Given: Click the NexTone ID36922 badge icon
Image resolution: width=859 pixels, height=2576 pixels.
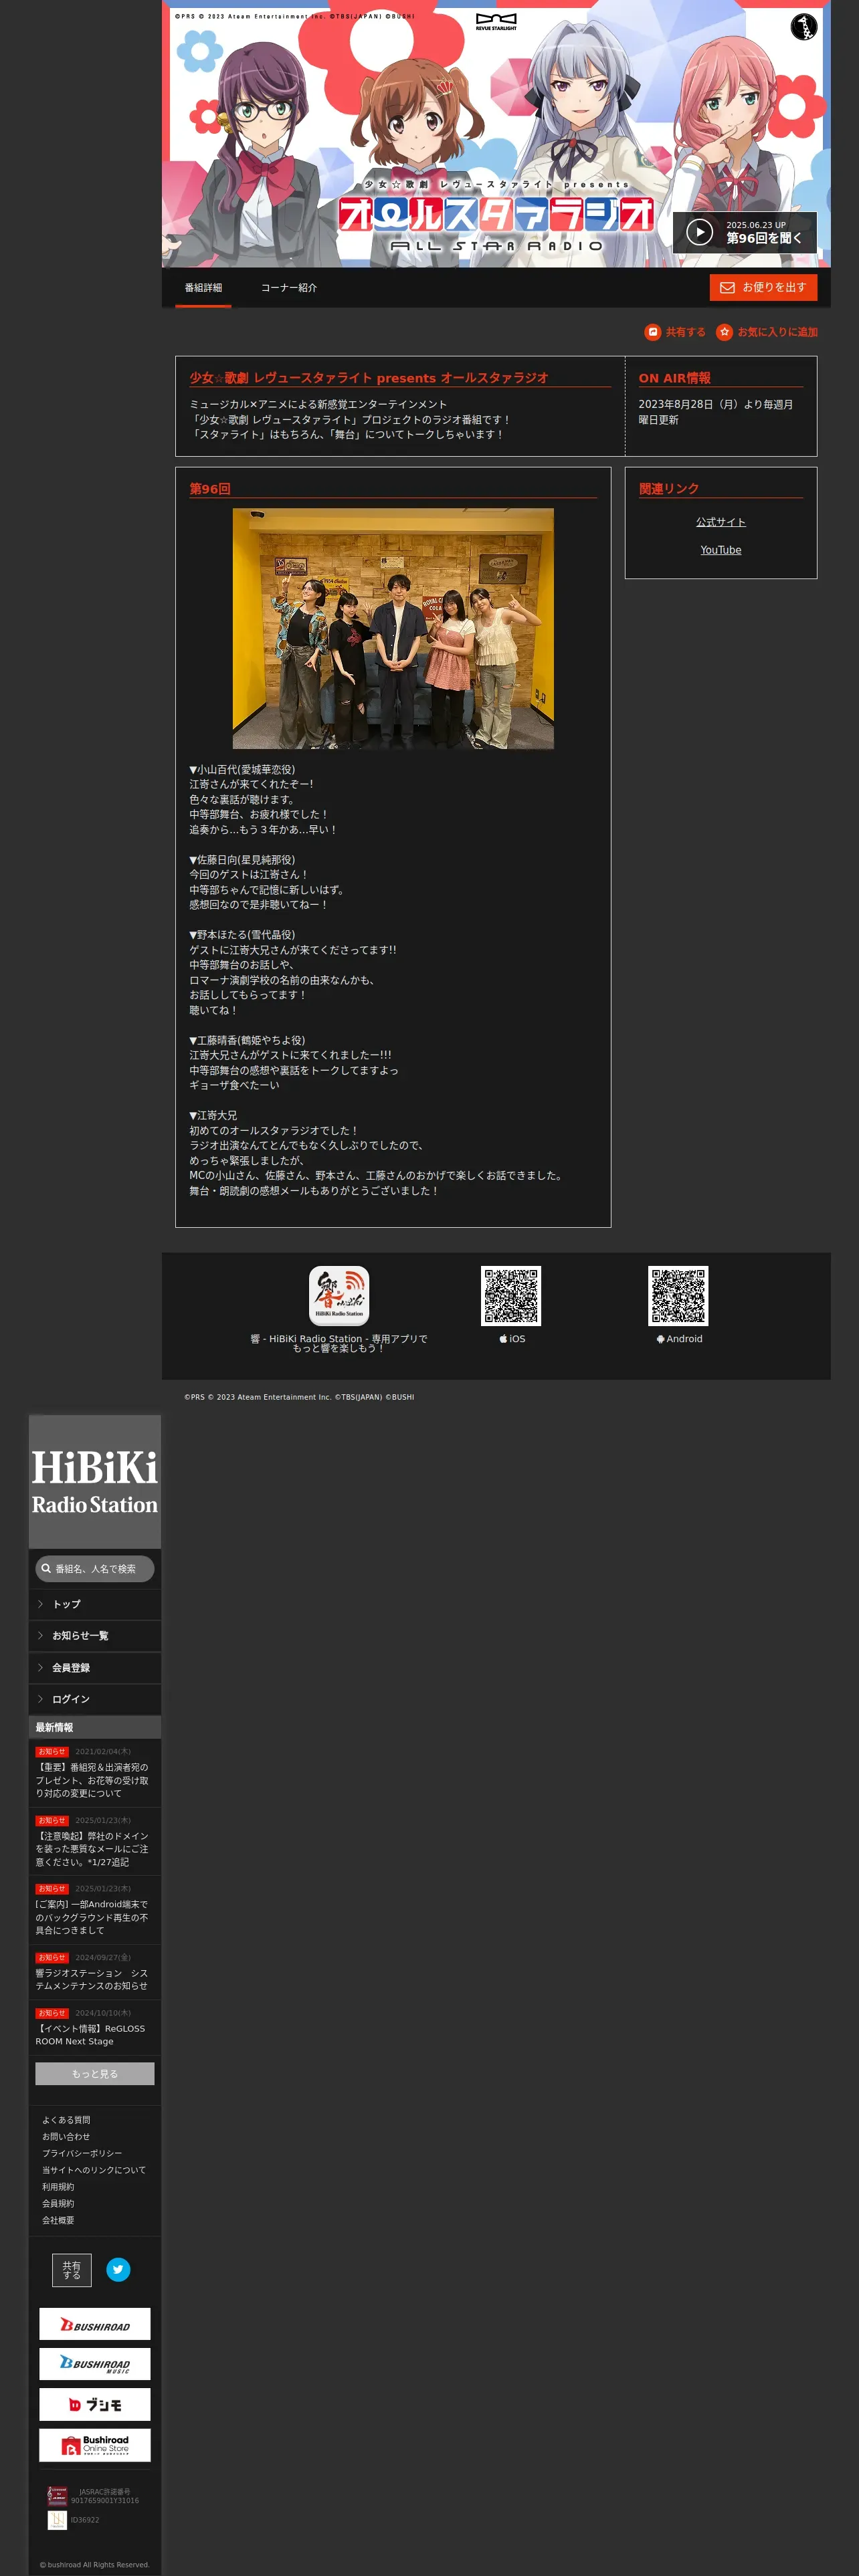Looking at the screenshot, I should point(57,2520).
